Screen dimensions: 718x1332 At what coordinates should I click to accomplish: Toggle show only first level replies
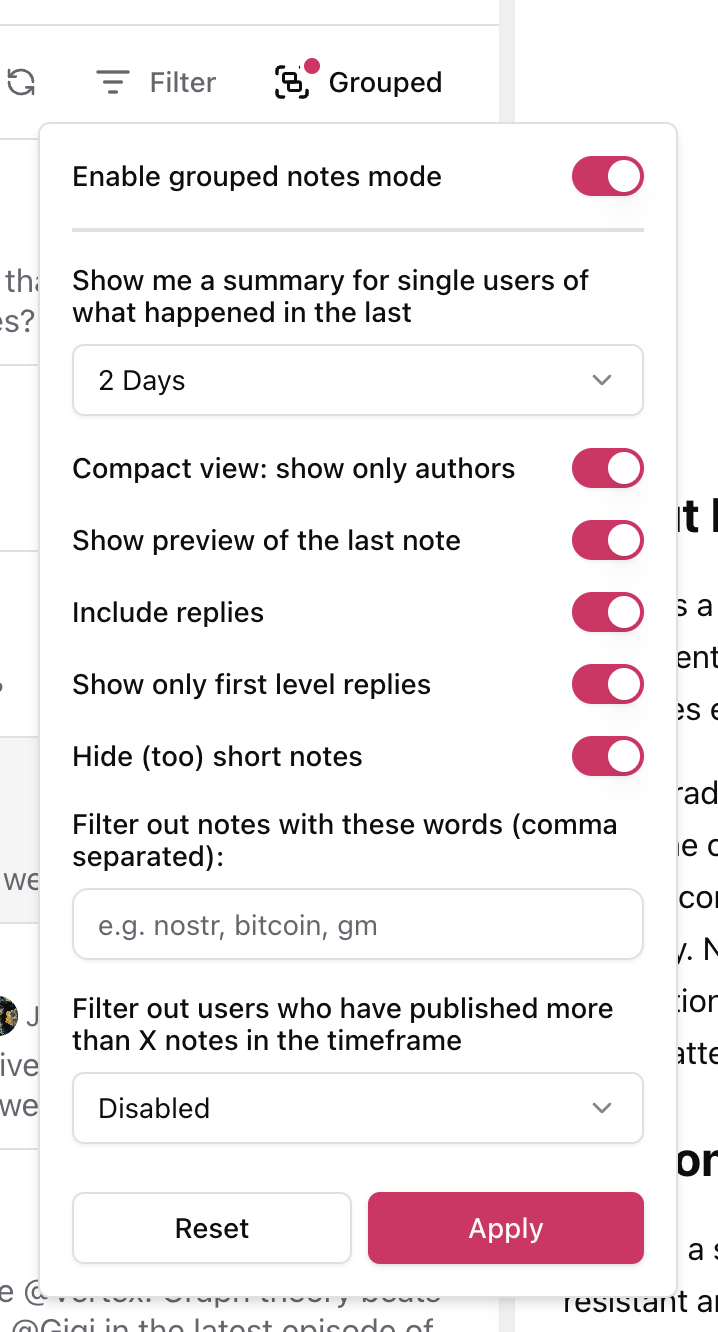tap(607, 684)
